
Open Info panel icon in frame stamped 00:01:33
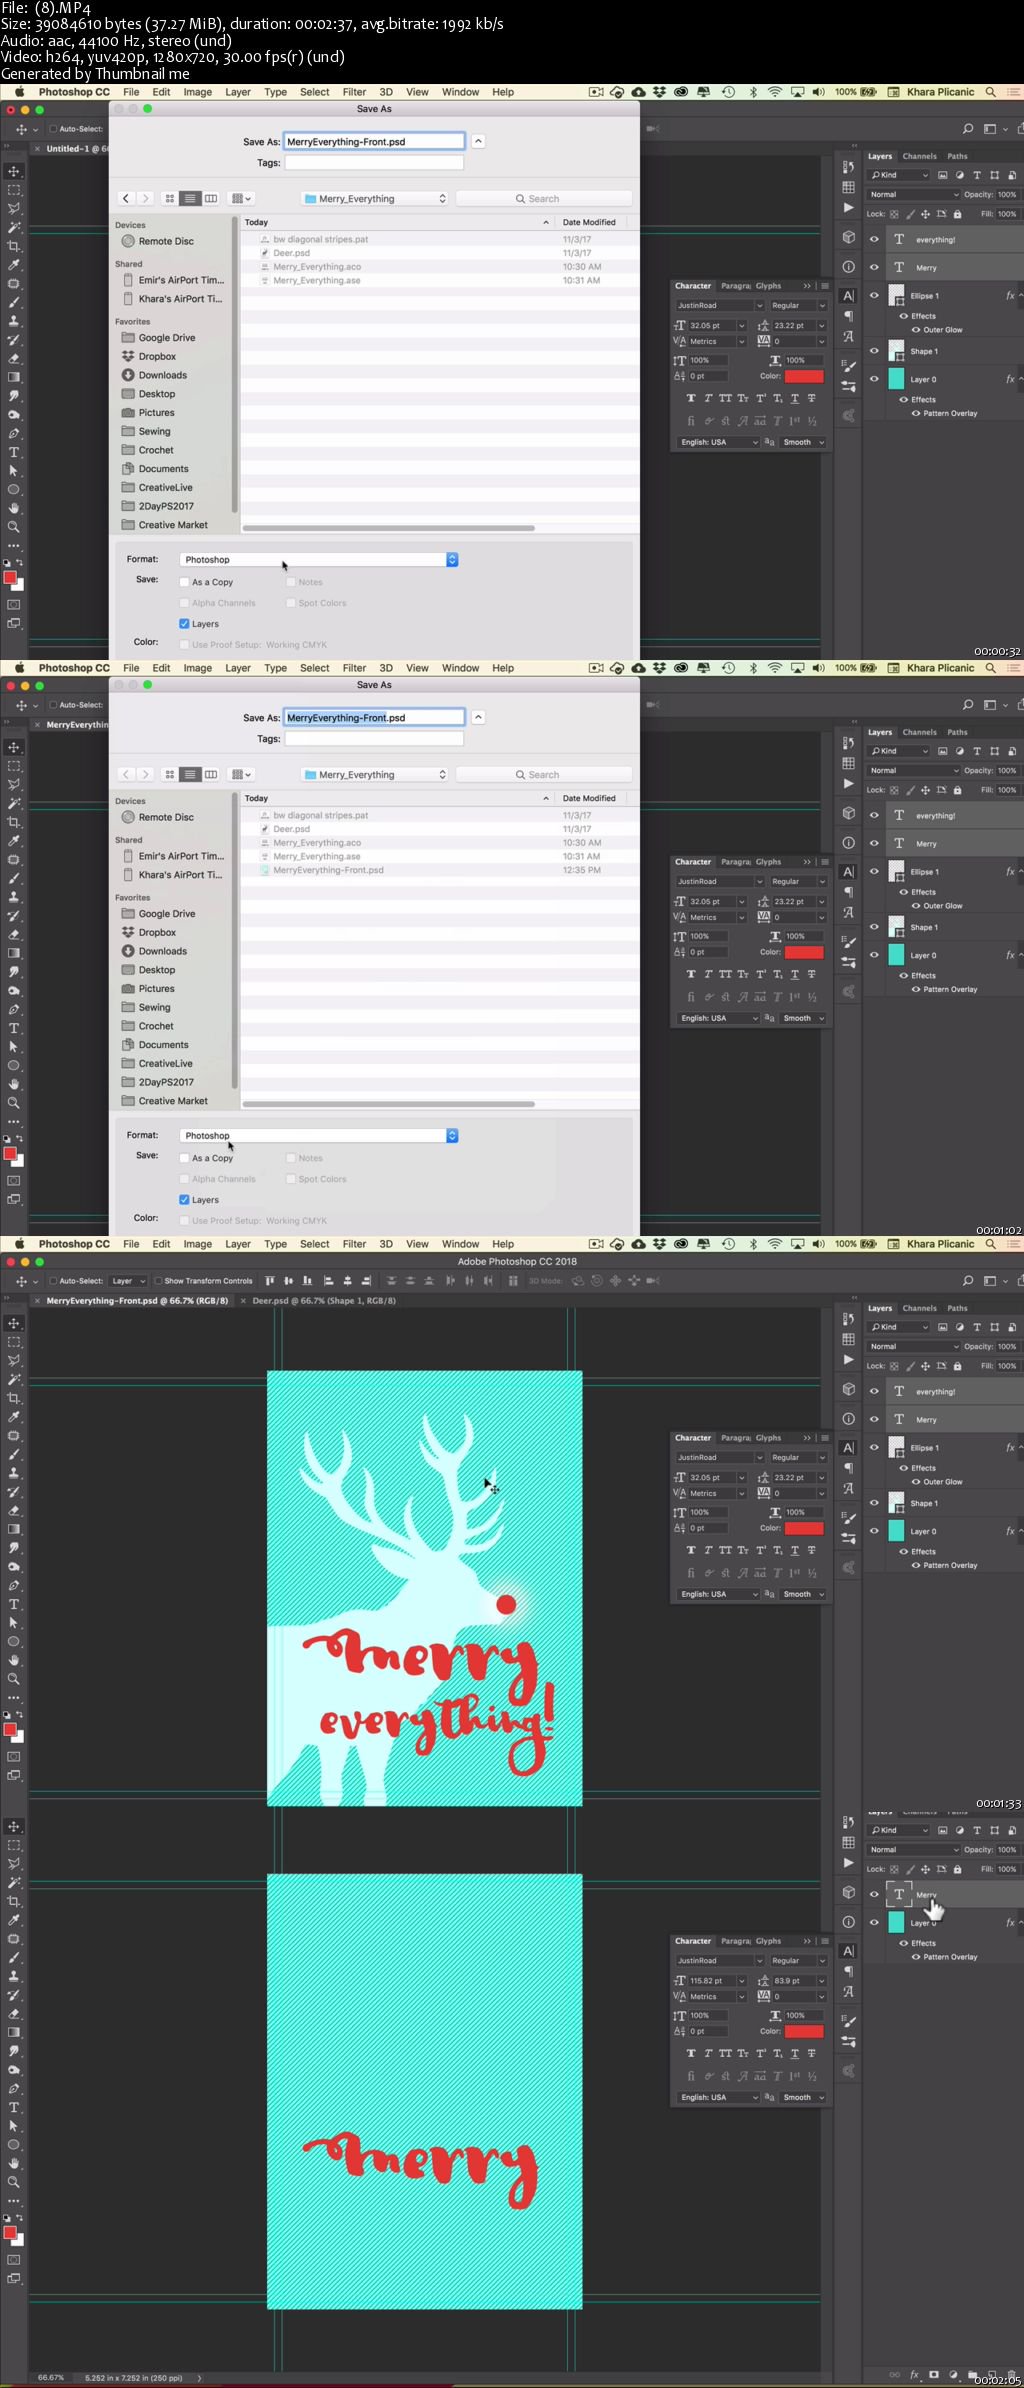tap(848, 1418)
